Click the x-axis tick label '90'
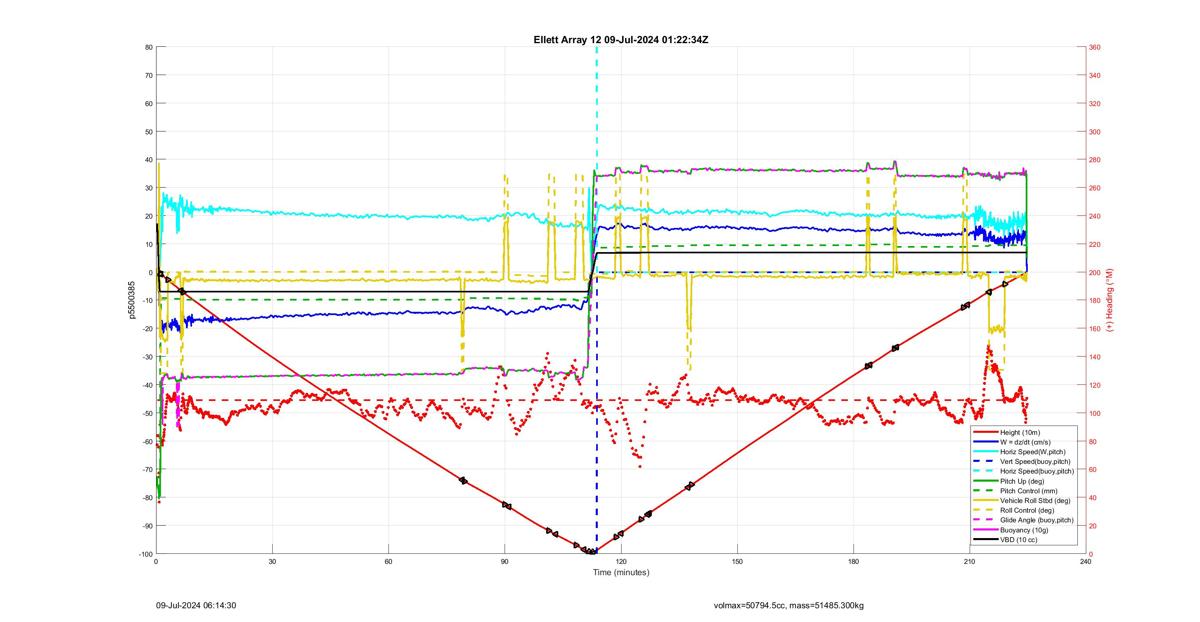Screen dimensions: 1200x622 click(504, 561)
